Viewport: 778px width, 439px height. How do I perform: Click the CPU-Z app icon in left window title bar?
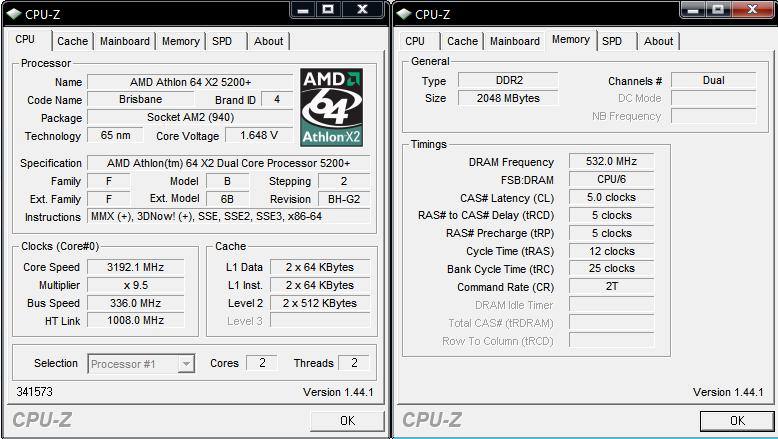click(x=14, y=14)
